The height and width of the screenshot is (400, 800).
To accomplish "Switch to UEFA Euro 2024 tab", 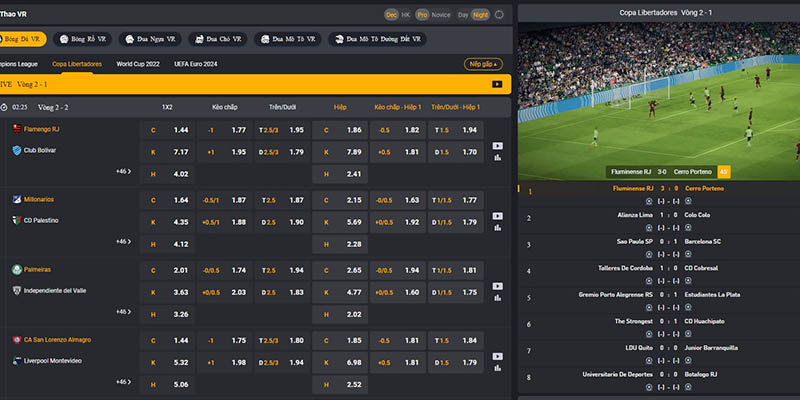I will pos(196,64).
